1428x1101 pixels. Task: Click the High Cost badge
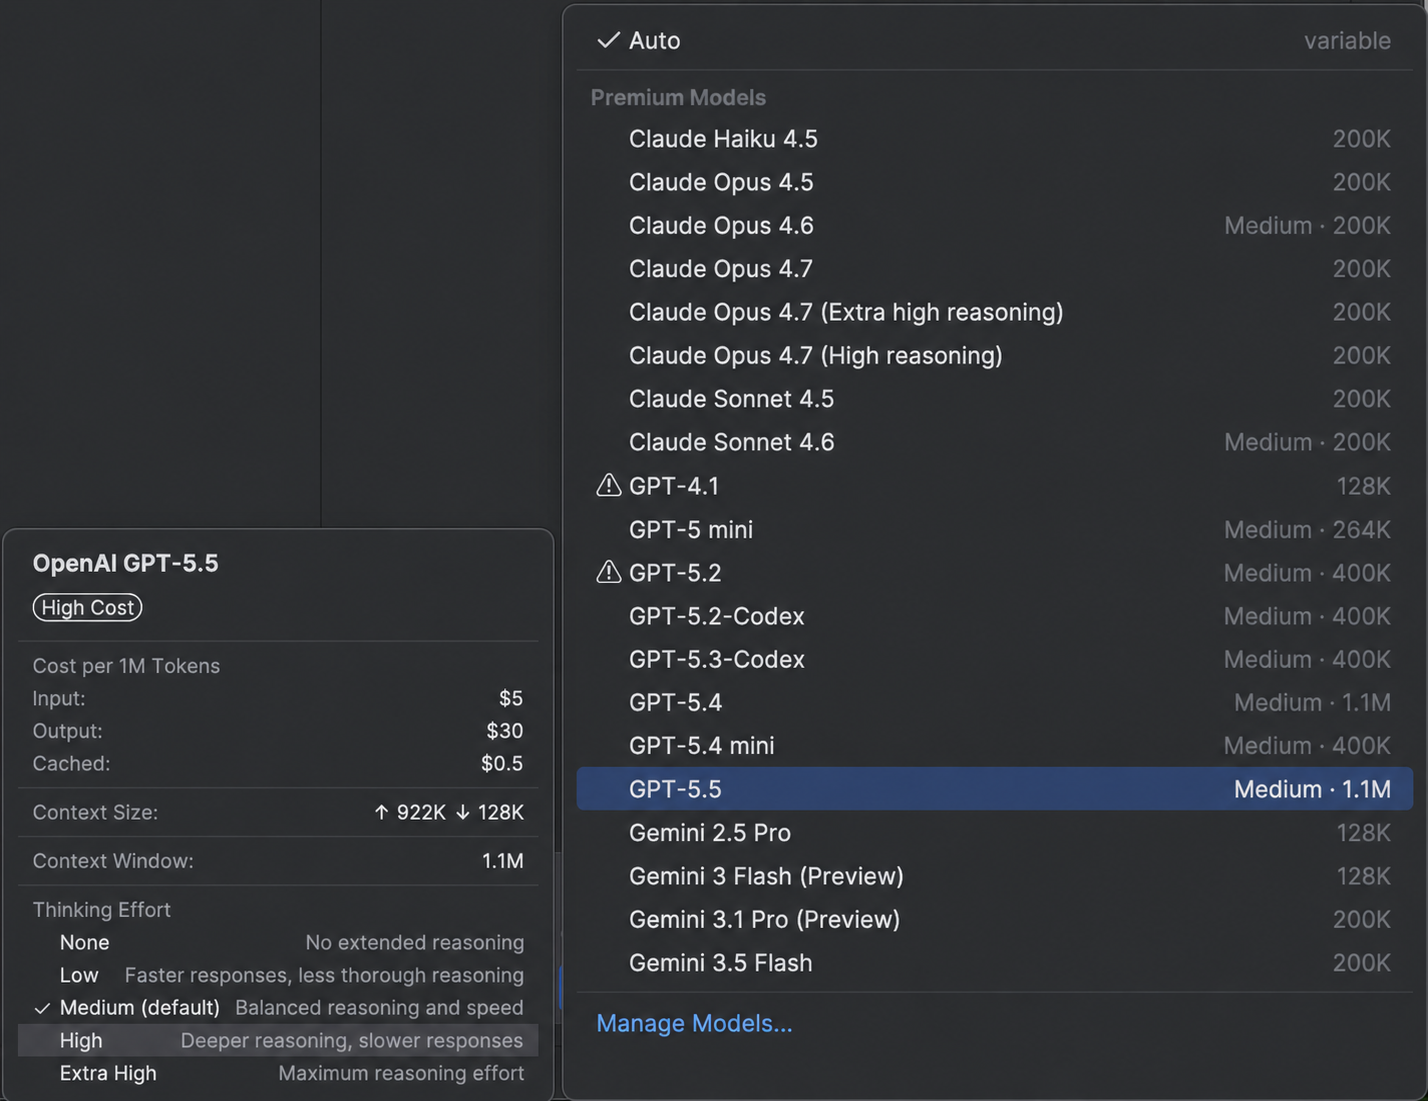click(88, 608)
